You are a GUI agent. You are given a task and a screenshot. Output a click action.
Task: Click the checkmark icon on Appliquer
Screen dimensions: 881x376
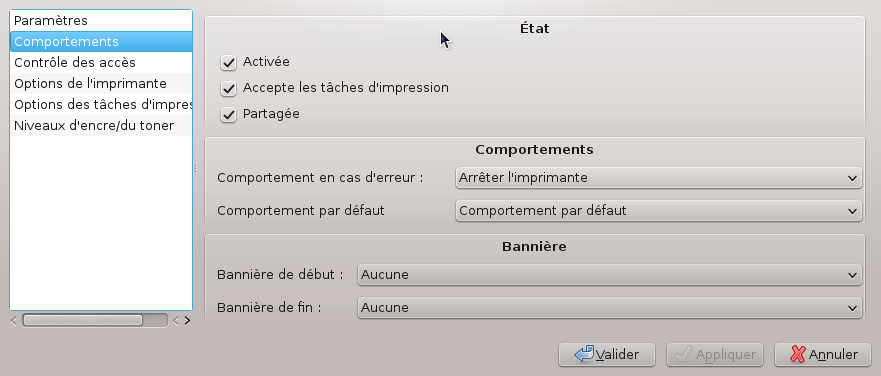point(683,354)
